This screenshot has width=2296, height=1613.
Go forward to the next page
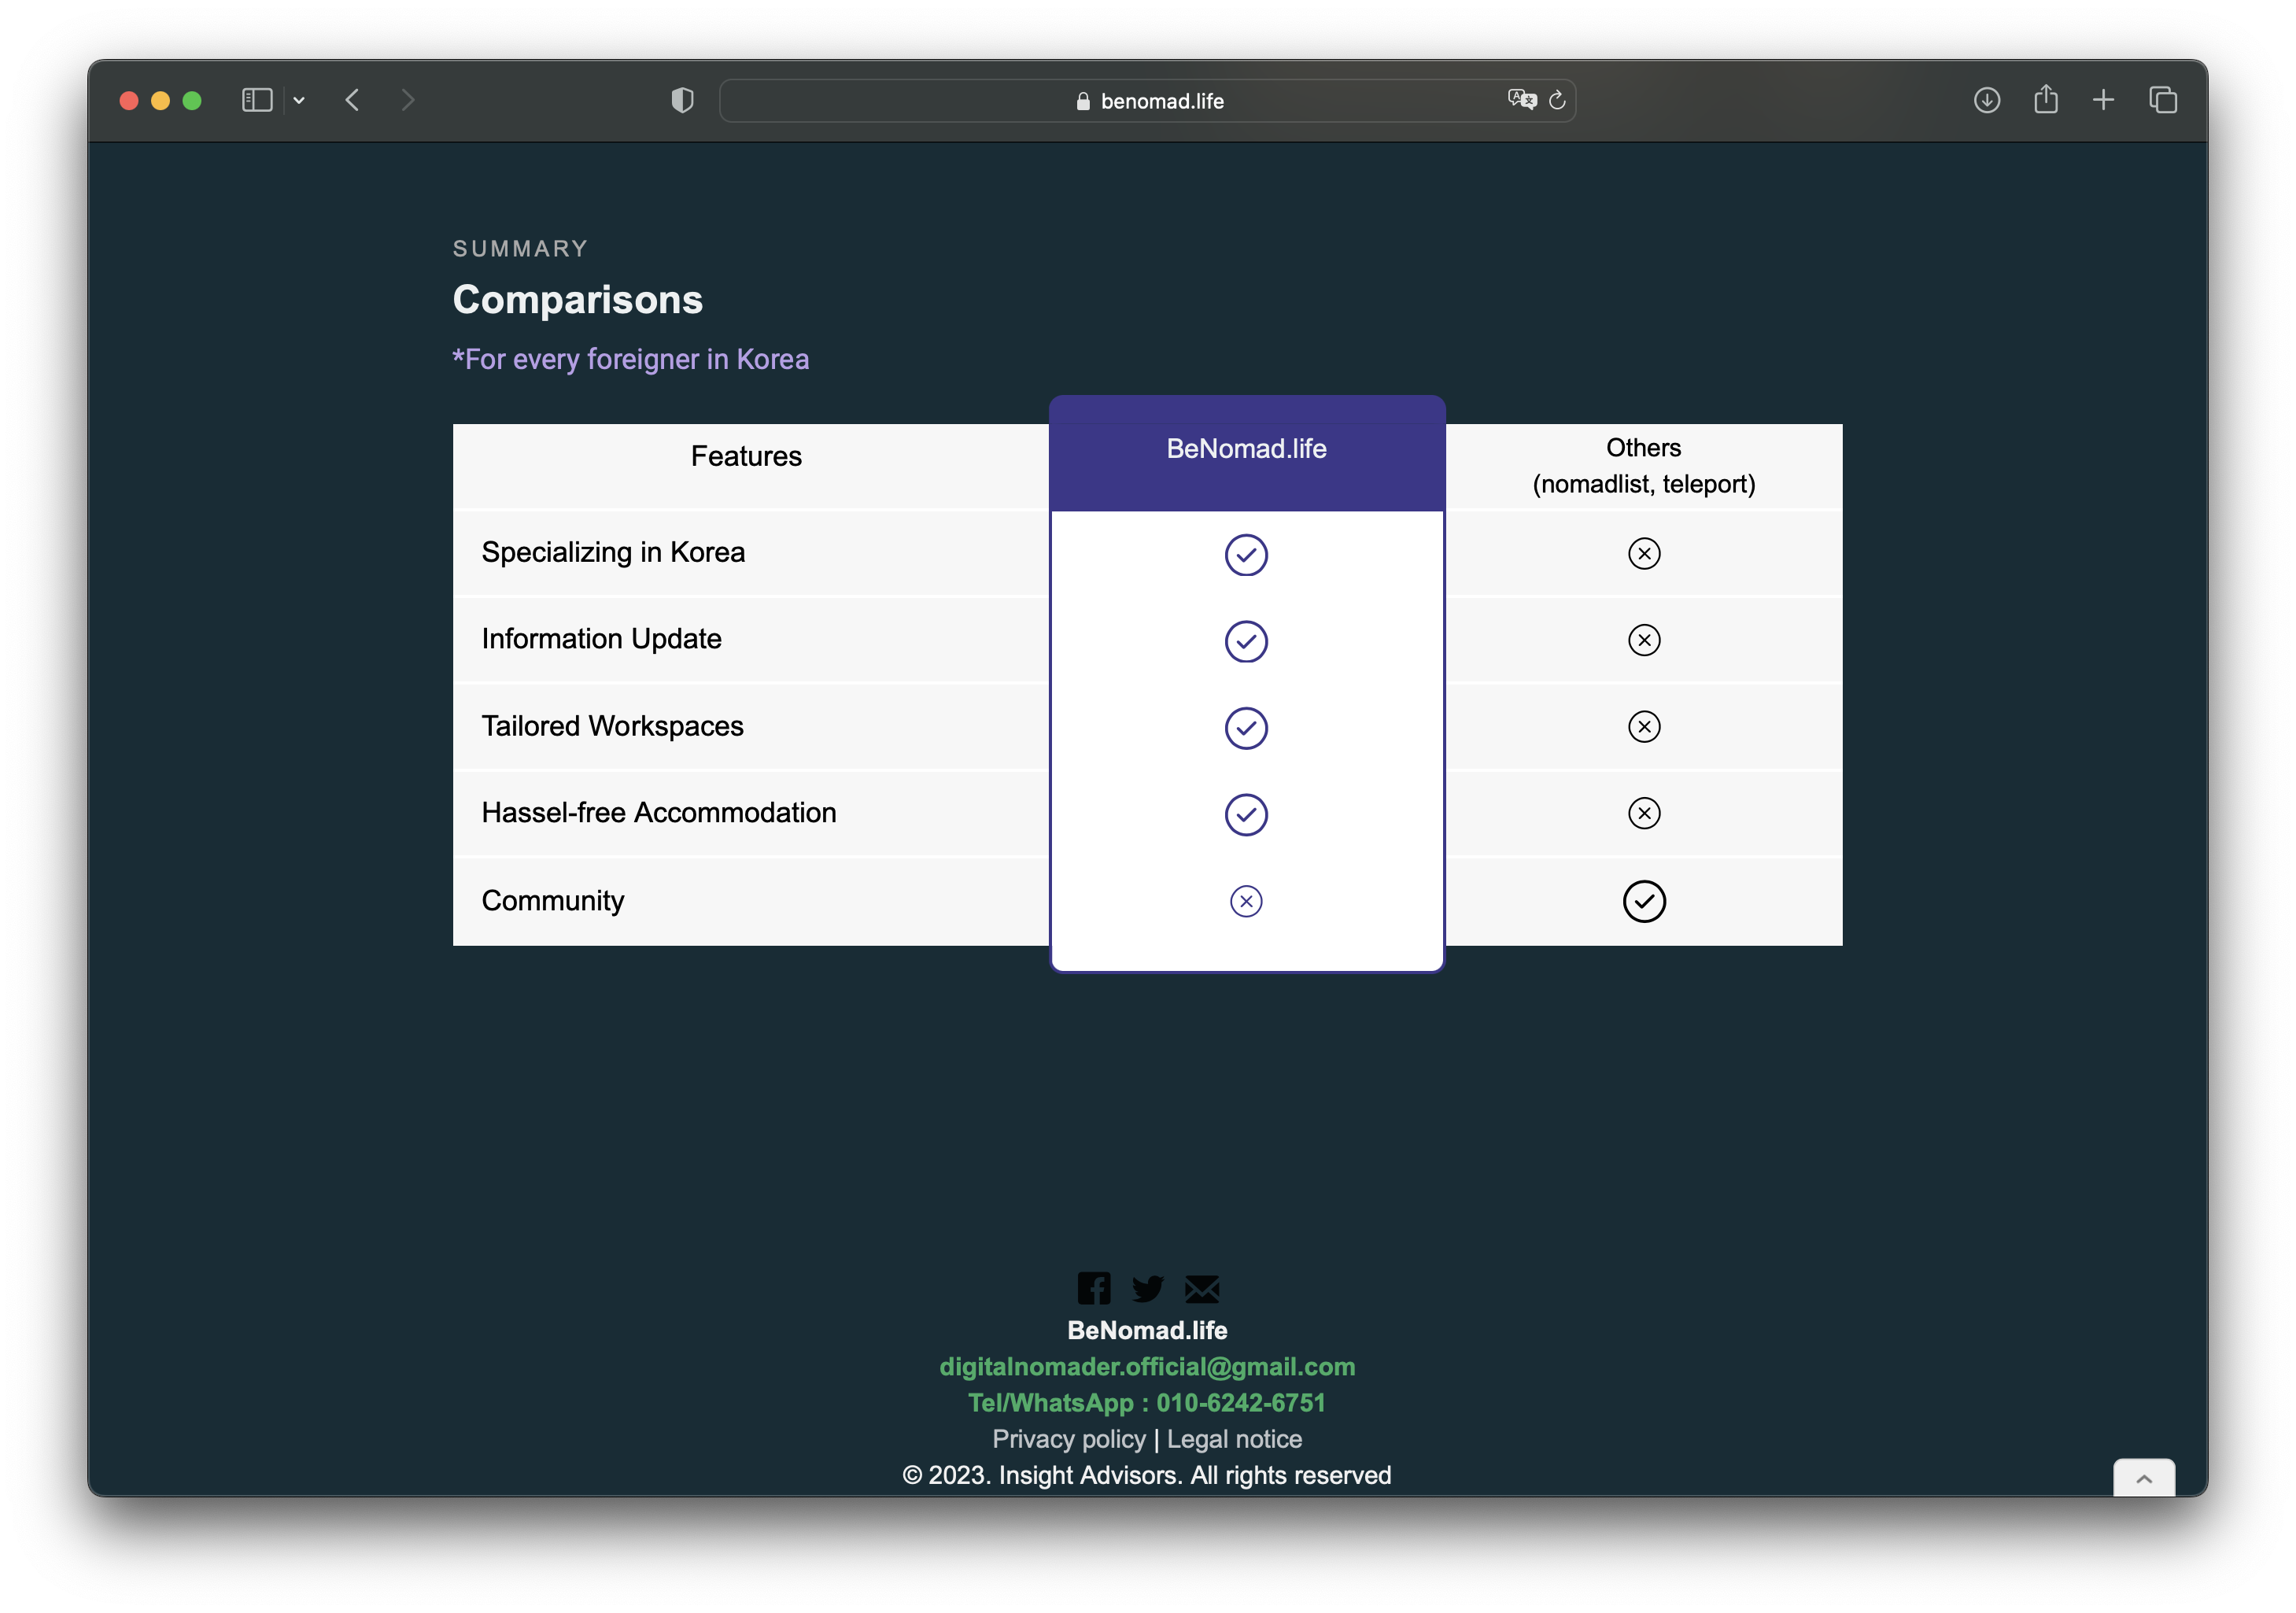[x=408, y=100]
